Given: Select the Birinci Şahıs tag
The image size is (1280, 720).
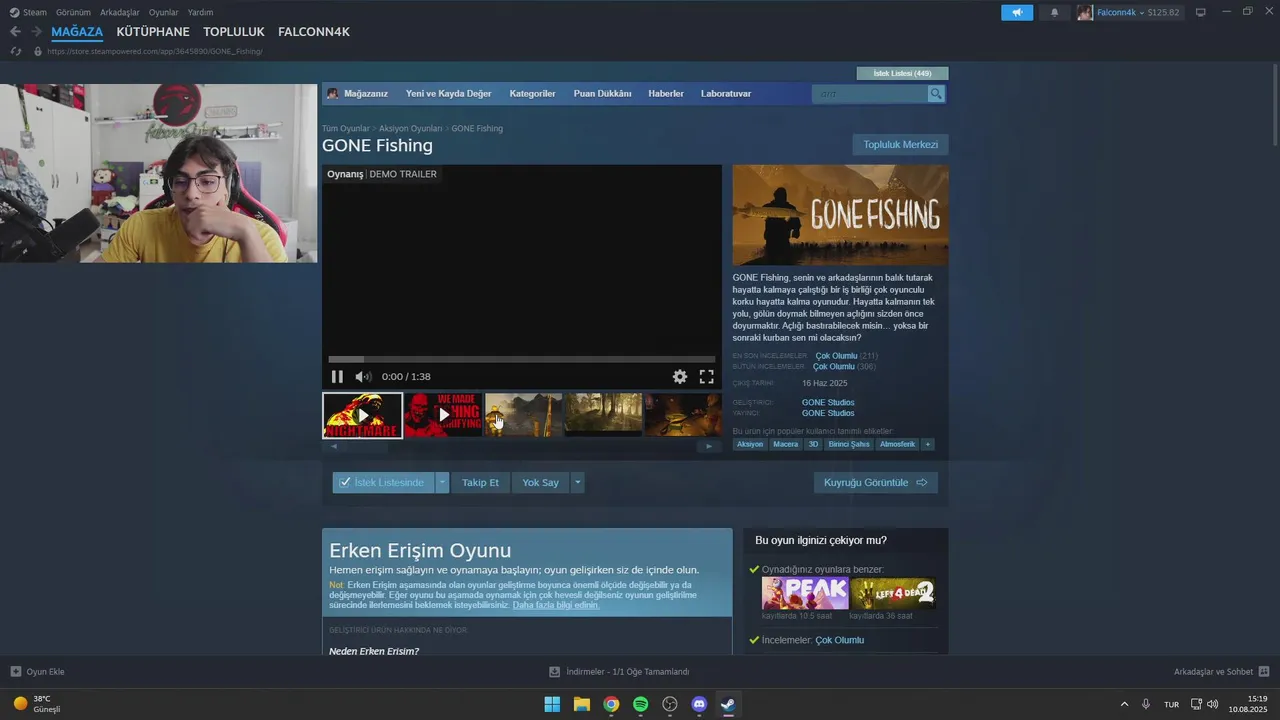Looking at the screenshot, I should (x=849, y=444).
